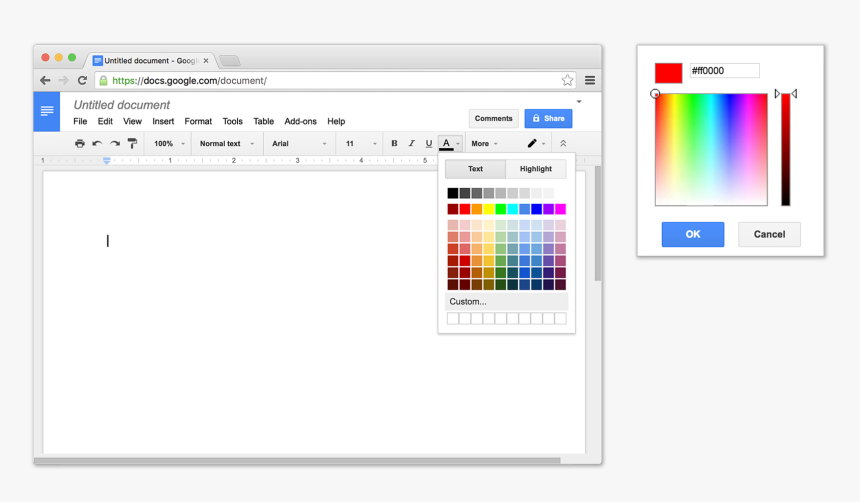Choose the black color swatch
Viewport: 860px width, 502px height.
453,193
